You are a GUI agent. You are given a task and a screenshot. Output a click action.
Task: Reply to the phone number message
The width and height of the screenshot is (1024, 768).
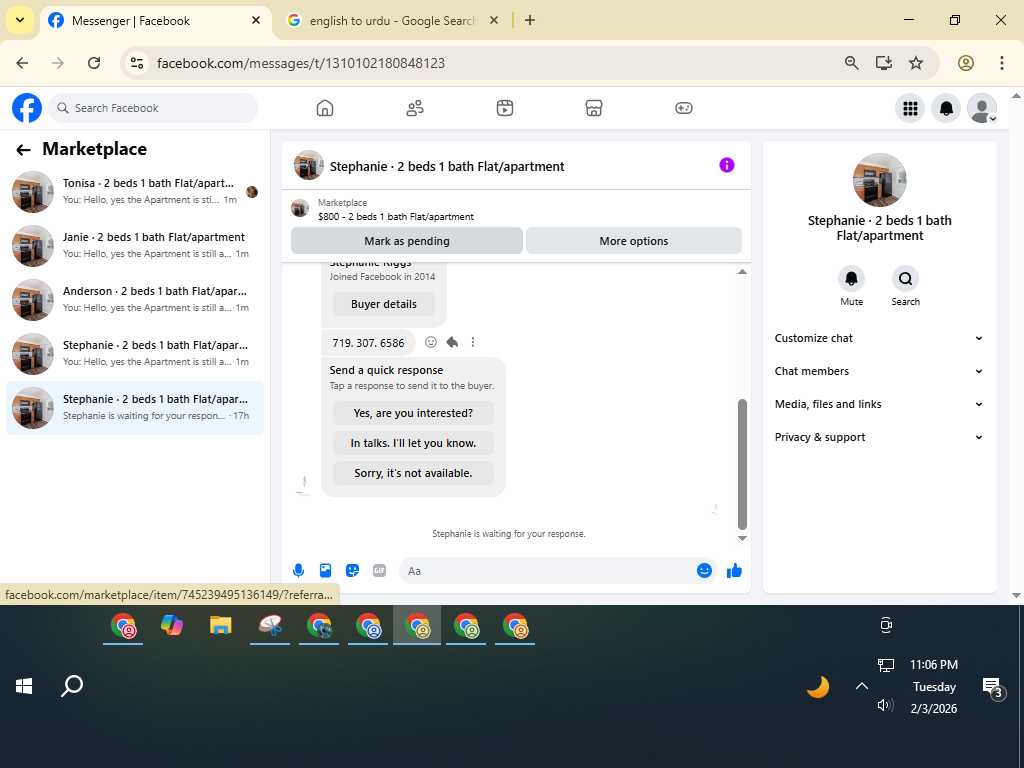452,342
